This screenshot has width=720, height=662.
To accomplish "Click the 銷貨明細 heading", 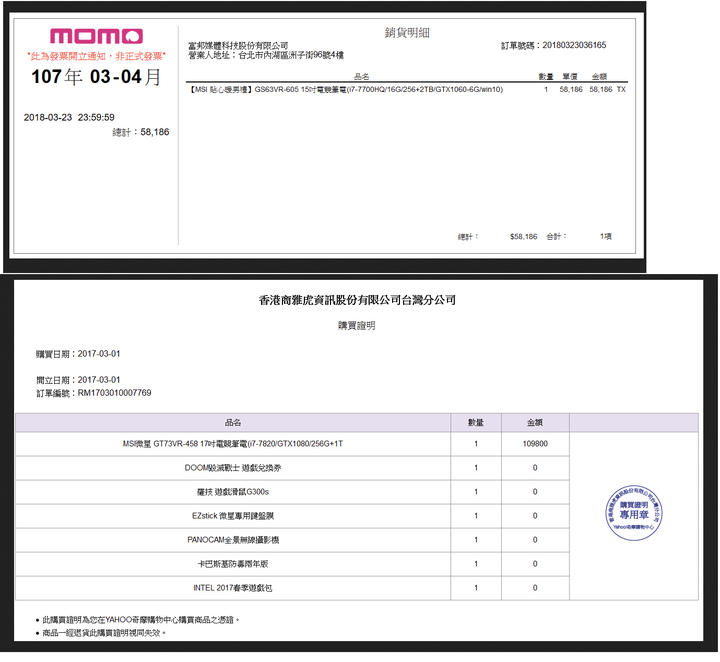I will pos(407,33).
